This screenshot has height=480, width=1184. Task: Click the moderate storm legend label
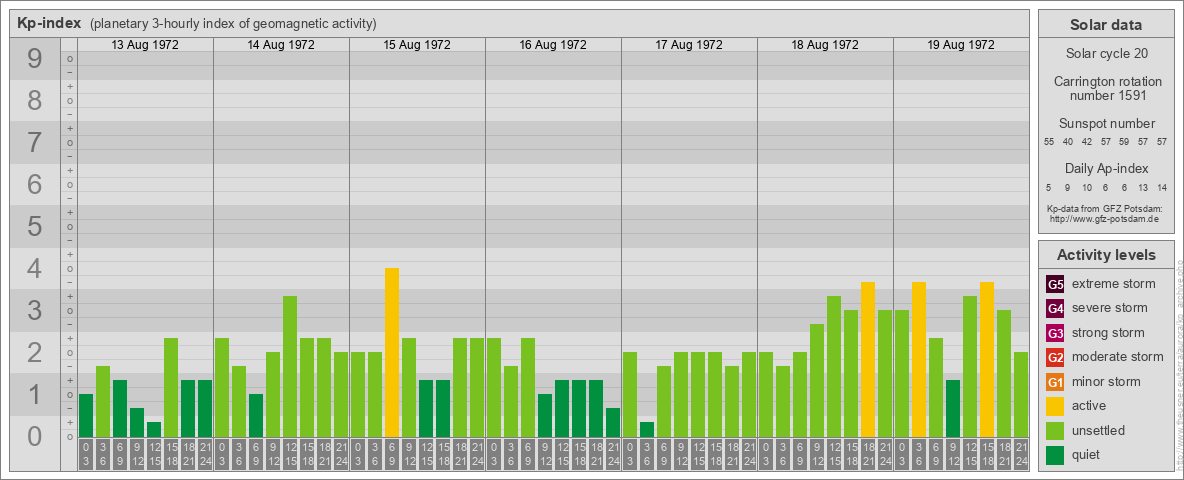click(x=1118, y=356)
